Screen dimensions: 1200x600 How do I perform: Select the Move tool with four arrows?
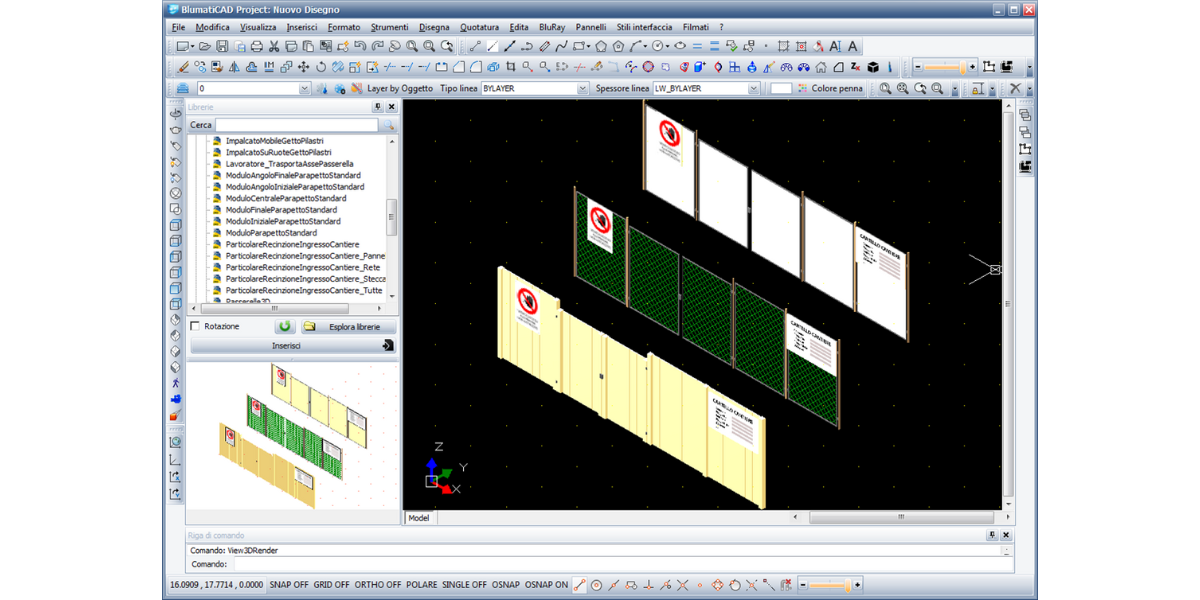tap(303, 67)
